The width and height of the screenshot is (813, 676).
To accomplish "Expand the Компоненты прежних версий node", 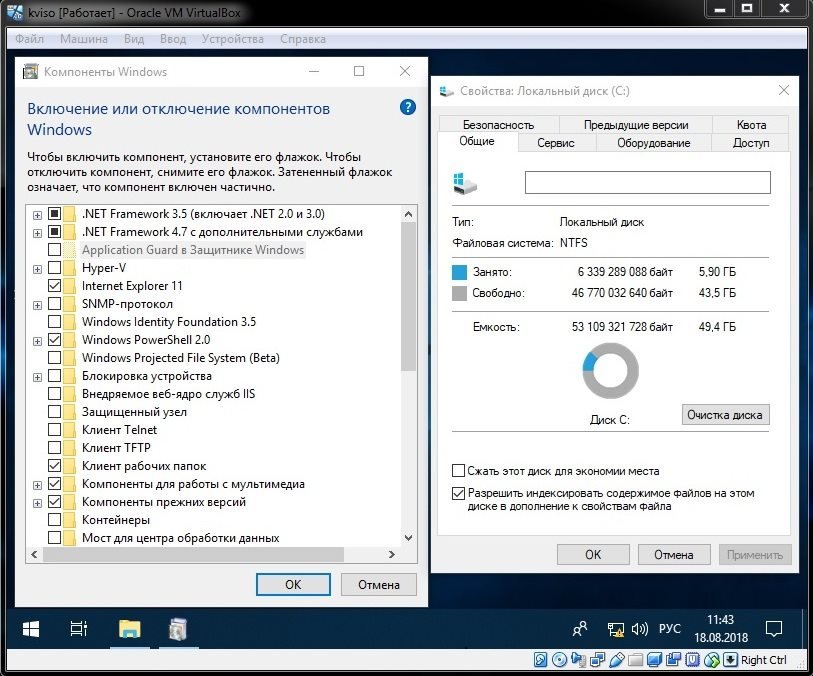I will pos(37,503).
